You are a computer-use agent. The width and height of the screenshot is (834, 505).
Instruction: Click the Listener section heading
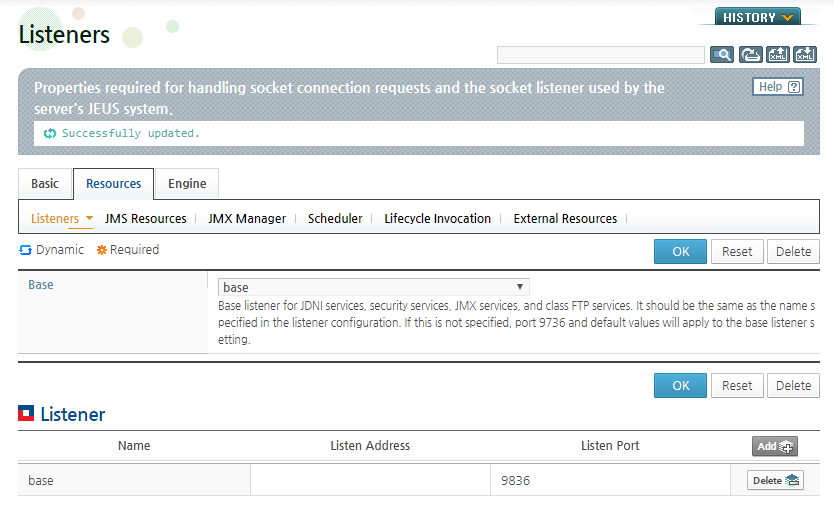pyautogui.click(x=73, y=414)
